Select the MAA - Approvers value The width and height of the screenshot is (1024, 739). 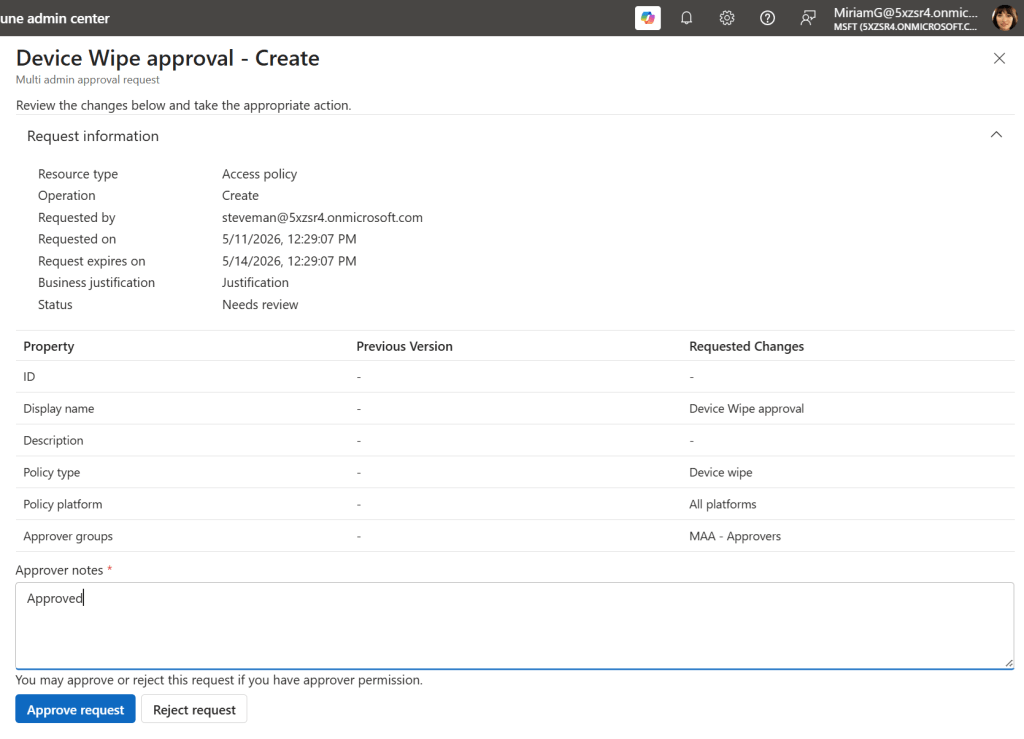click(735, 536)
